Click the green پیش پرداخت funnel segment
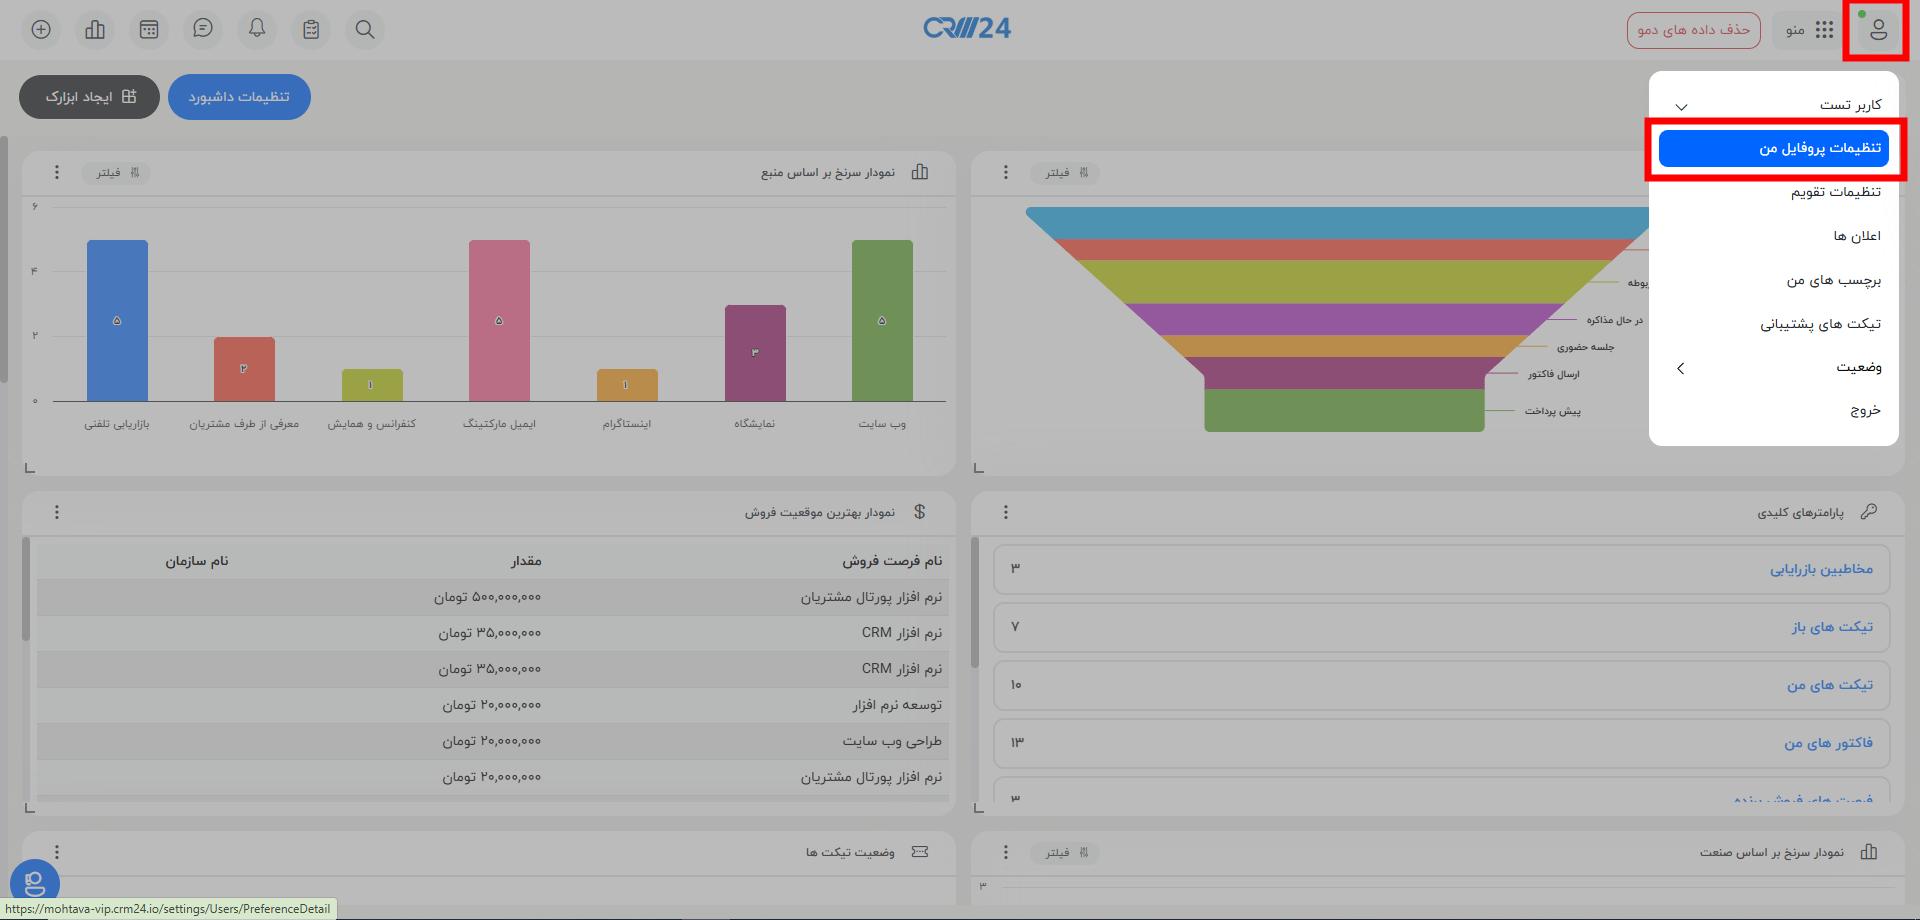1920x920 pixels. point(1345,410)
